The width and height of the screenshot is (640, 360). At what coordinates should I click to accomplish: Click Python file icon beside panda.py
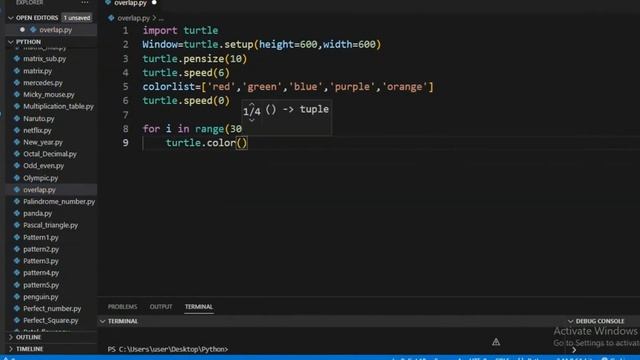coord(17,213)
